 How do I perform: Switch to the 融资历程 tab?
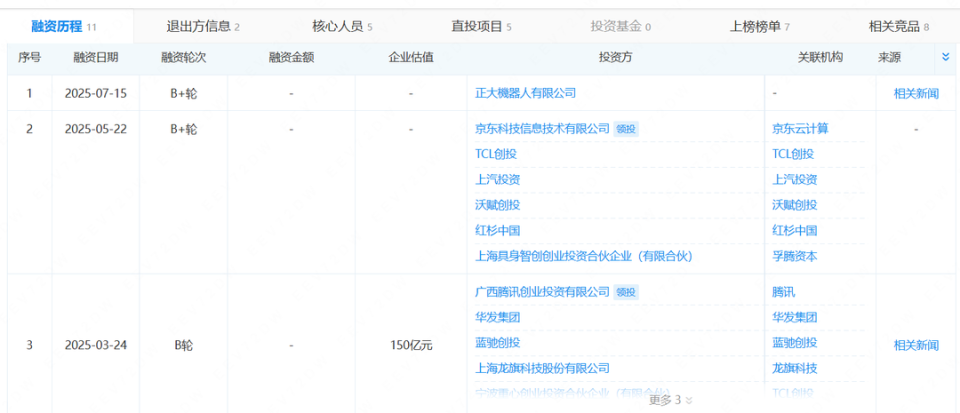click(x=64, y=26)
